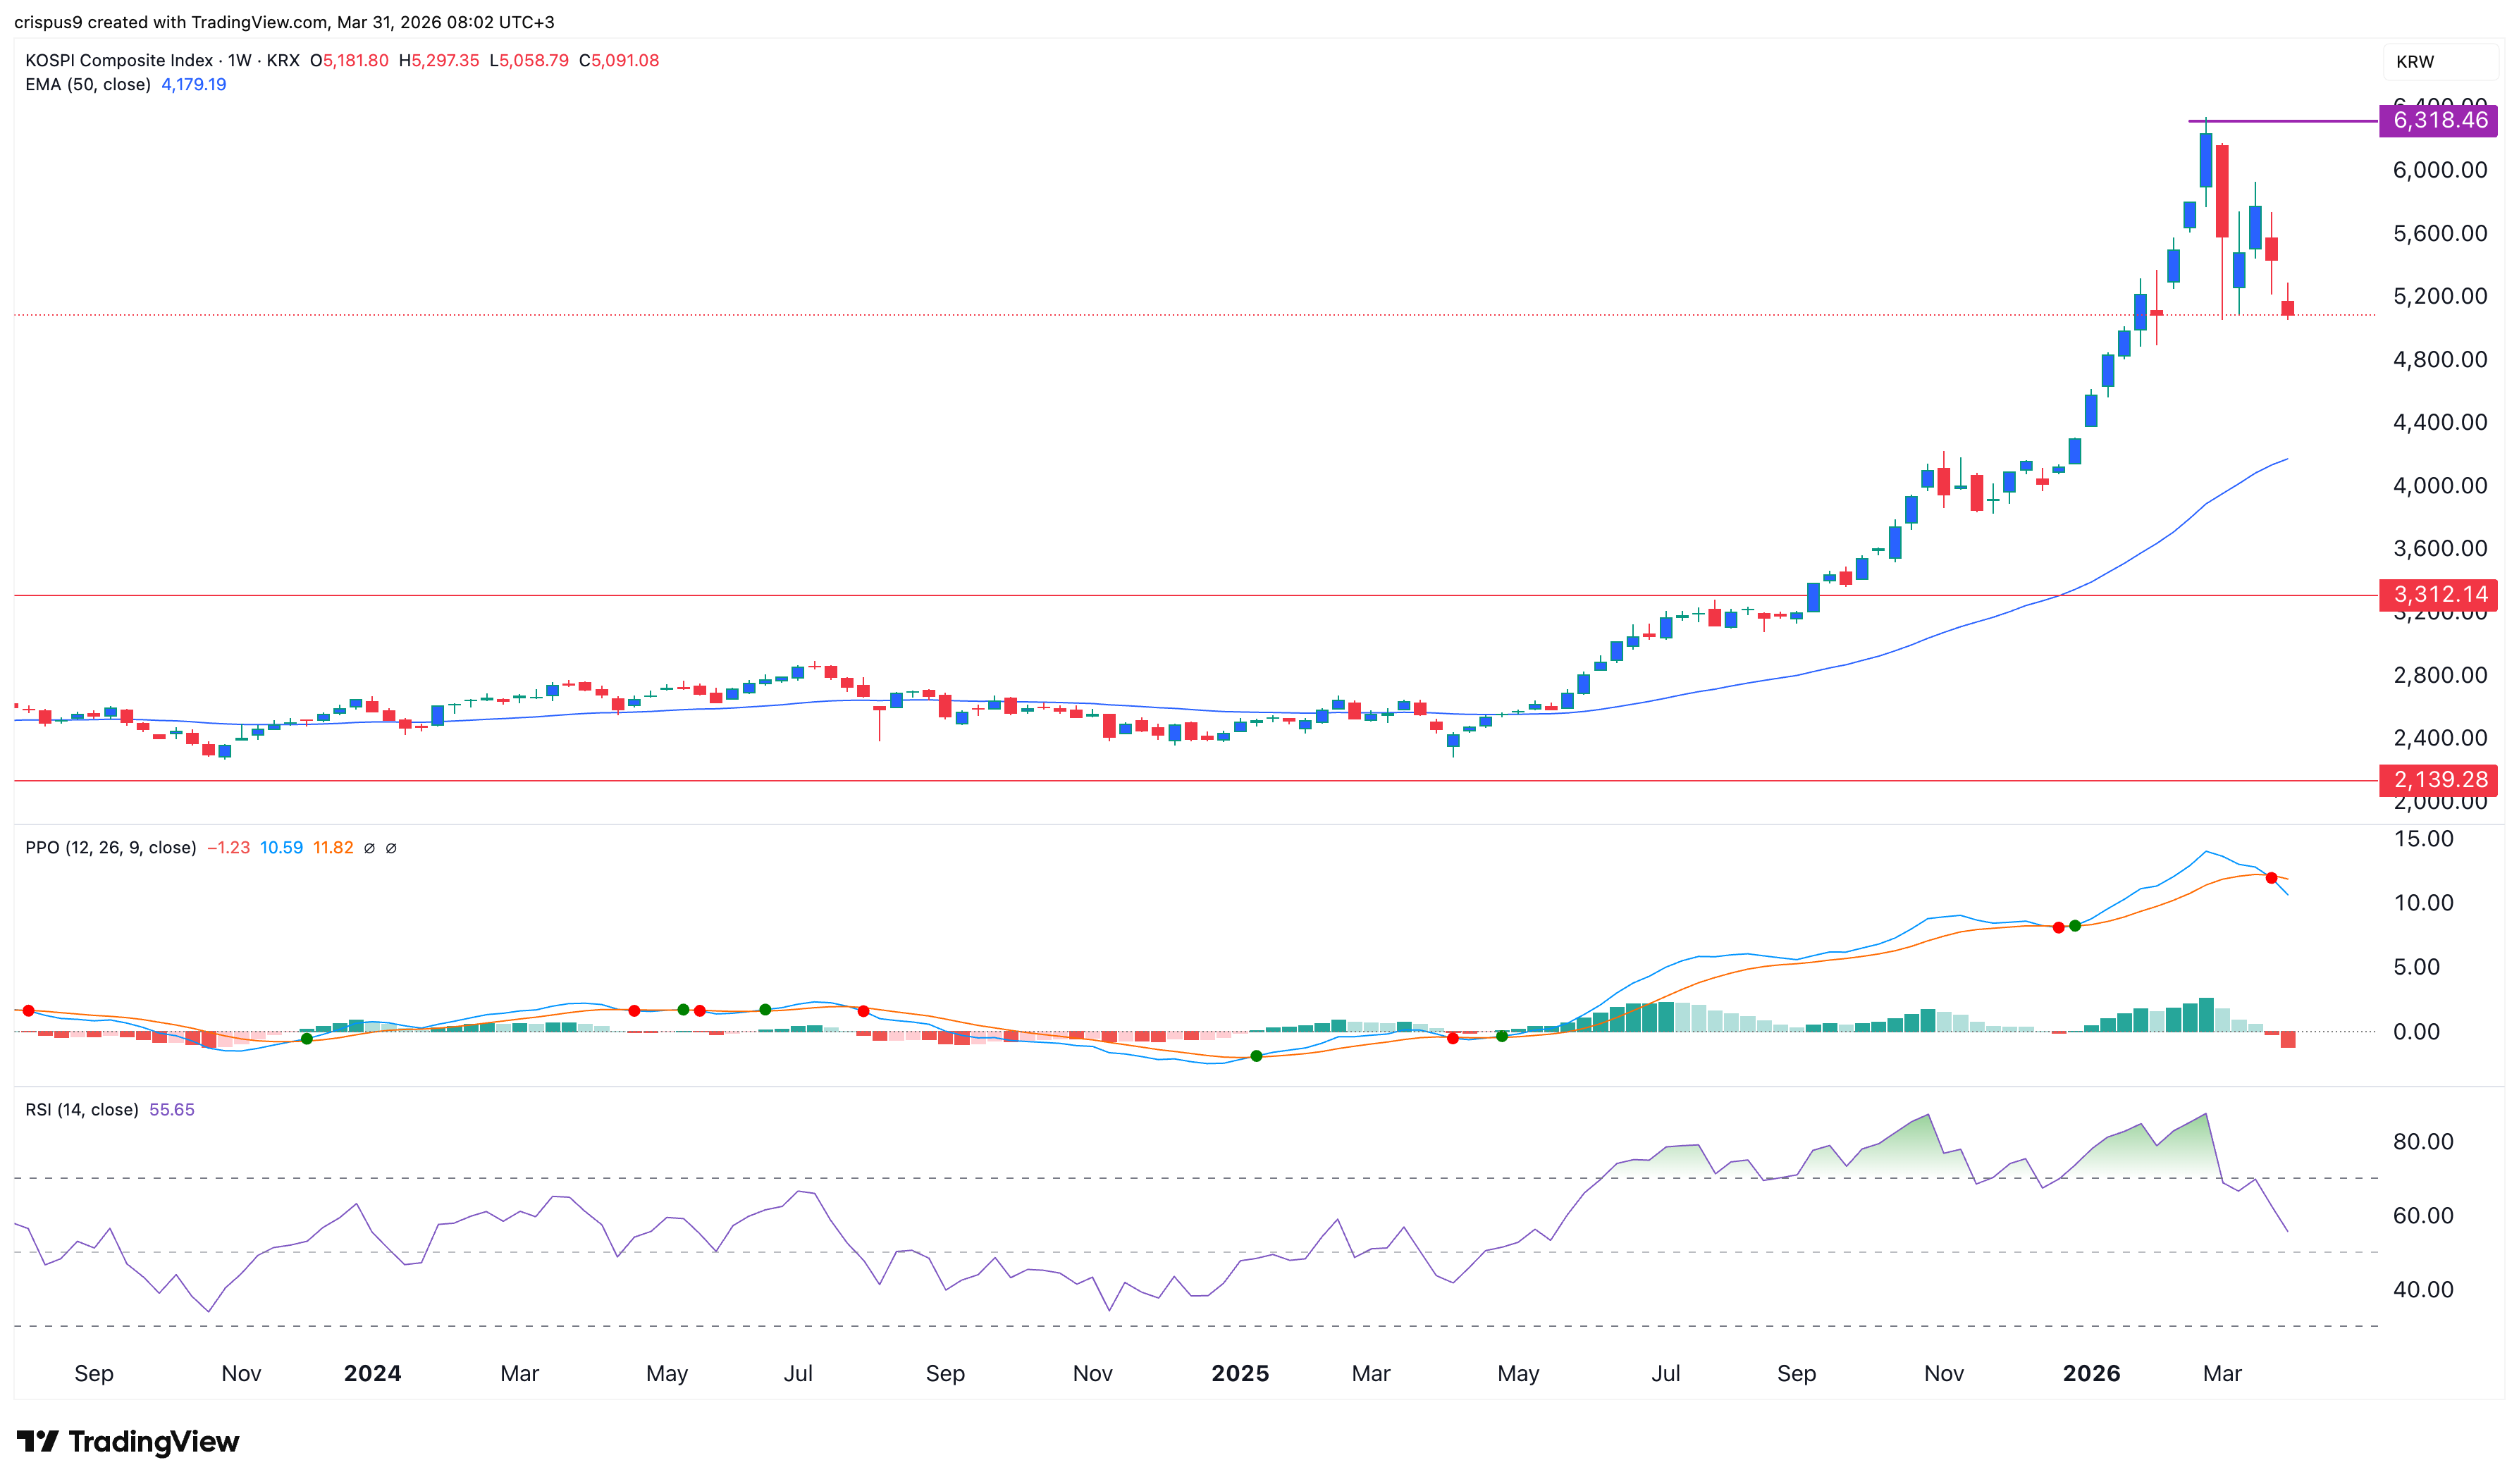The height and width of the screenshot is (1484, 2519).
Task: Click the KOSPI Composite Index title
Action: point(119,60)
